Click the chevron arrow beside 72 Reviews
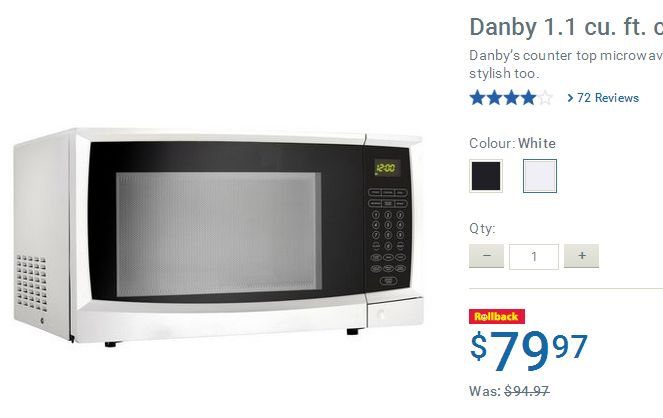Viewport: 663px width, 418px height. (x=570, y=98)
